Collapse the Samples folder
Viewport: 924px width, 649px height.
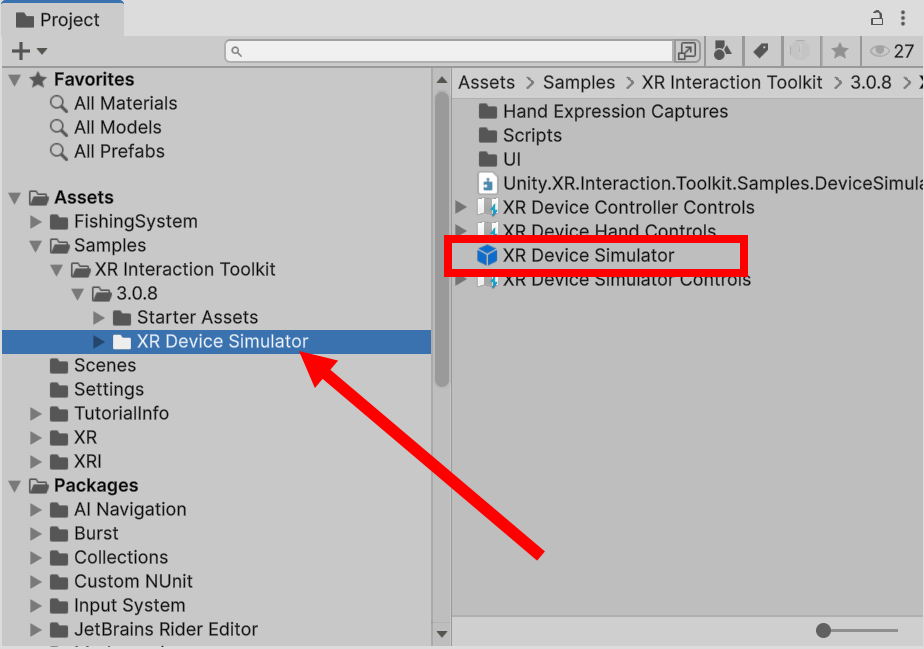point(36,246)
